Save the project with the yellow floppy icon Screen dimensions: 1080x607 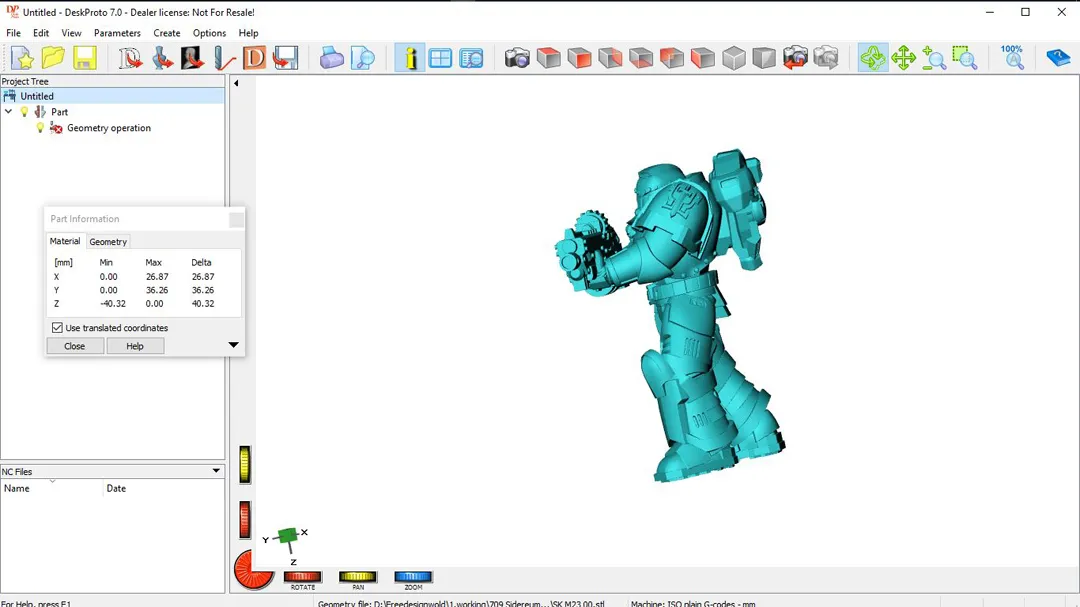coord(84,58)
